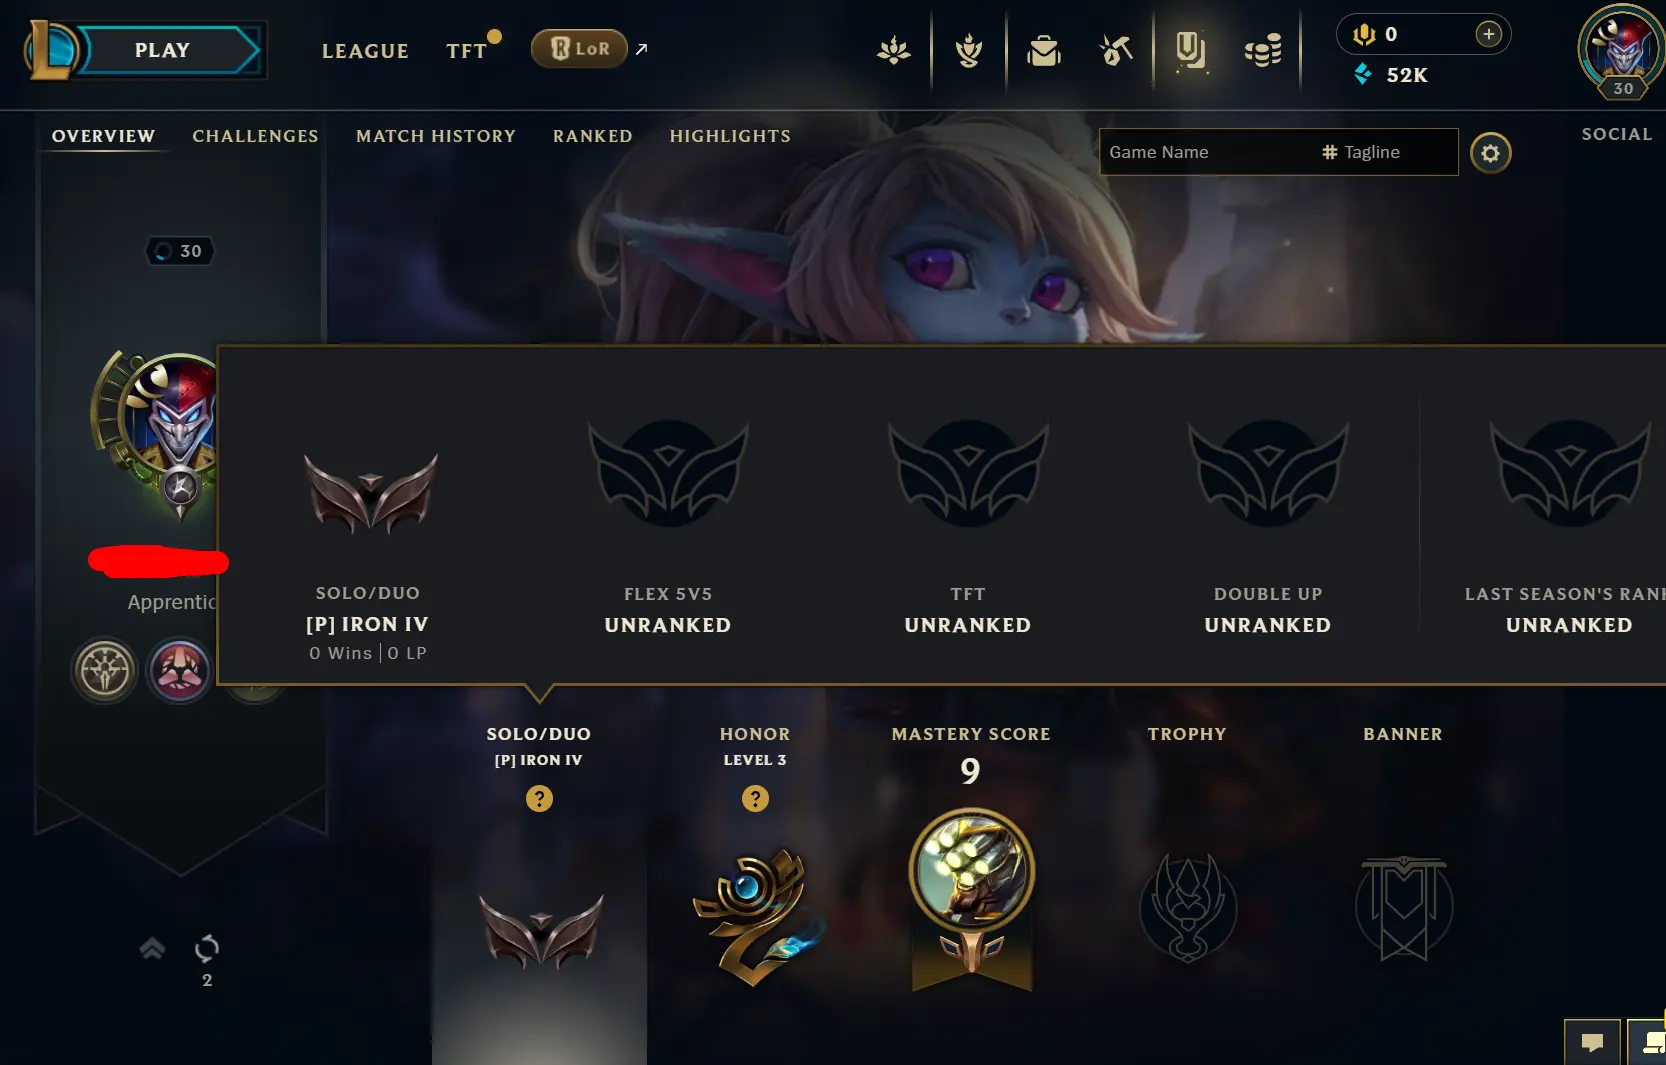Image resolution: width=1666 pixels, height=1065 pixels.
Task: Click the profile settings gear icon
Action: pos(1490,153)
